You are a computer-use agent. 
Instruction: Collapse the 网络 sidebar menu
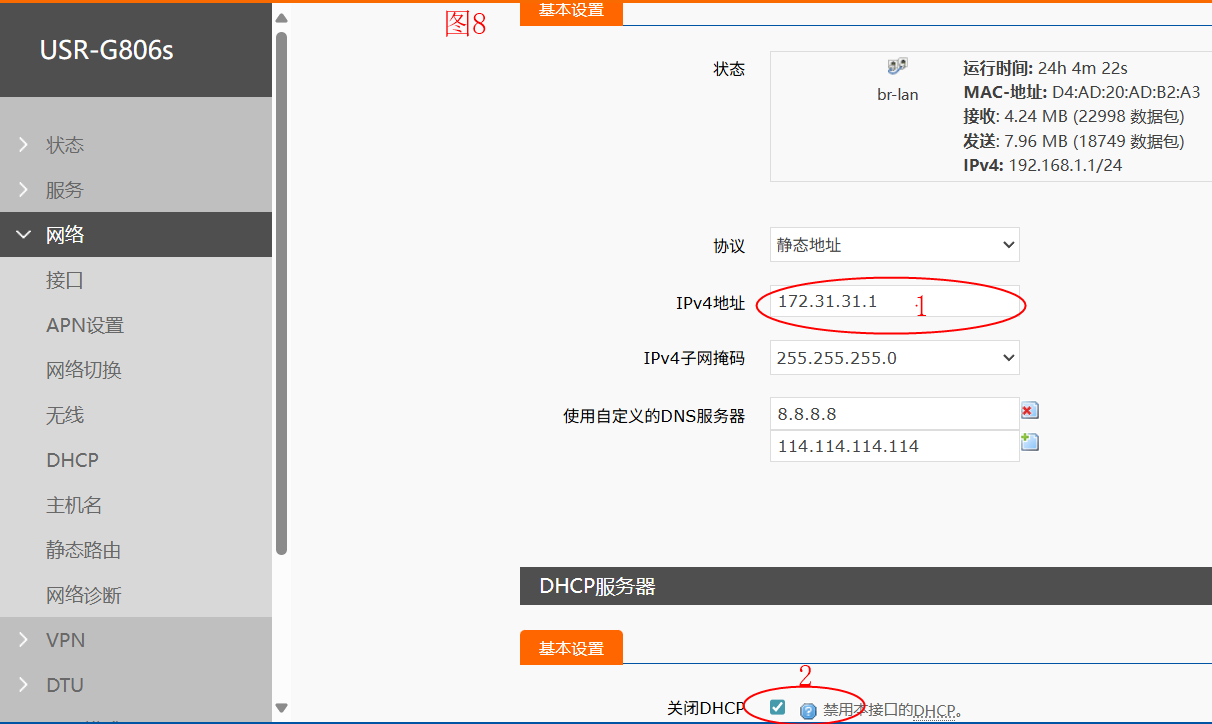coord(136,235)
